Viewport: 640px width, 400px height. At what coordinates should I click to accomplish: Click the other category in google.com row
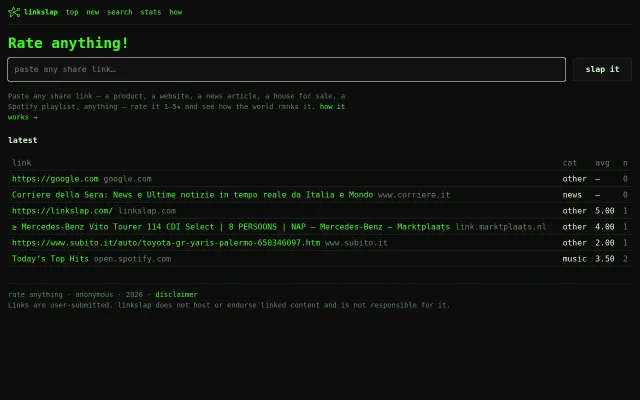pyautogui.click(x=574, y=179)
